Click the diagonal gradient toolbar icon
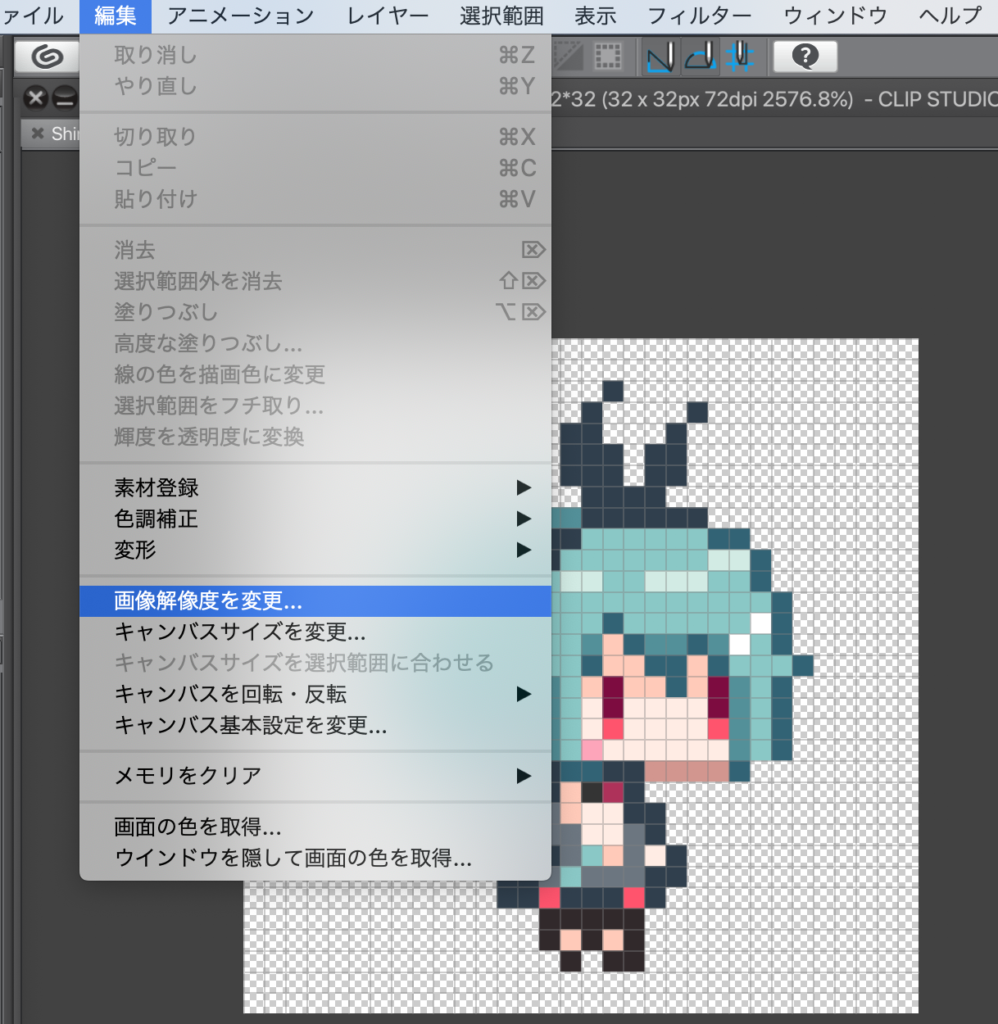 [x=568, y=57]
